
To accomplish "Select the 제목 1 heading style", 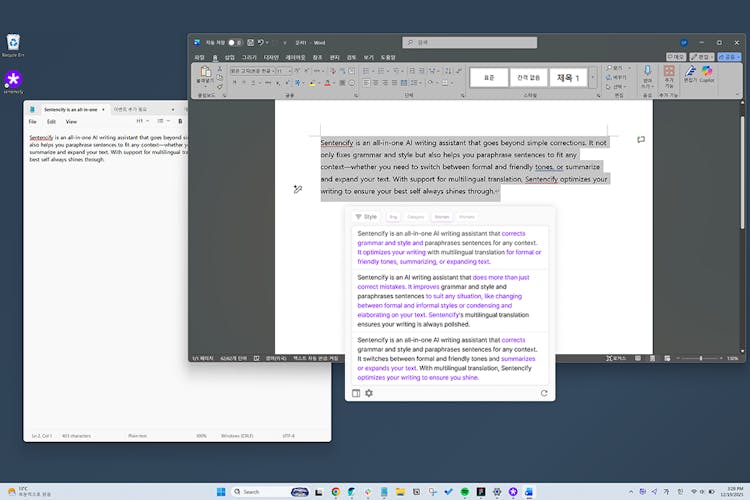I will (x=566, y=77).
